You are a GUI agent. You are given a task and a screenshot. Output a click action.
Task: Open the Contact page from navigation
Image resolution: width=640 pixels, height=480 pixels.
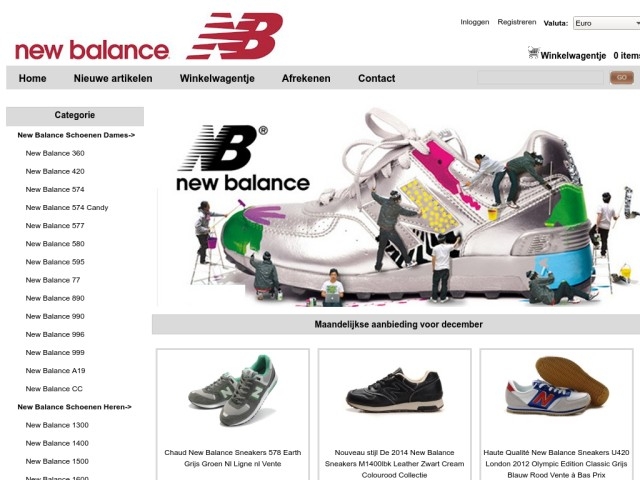376,78
